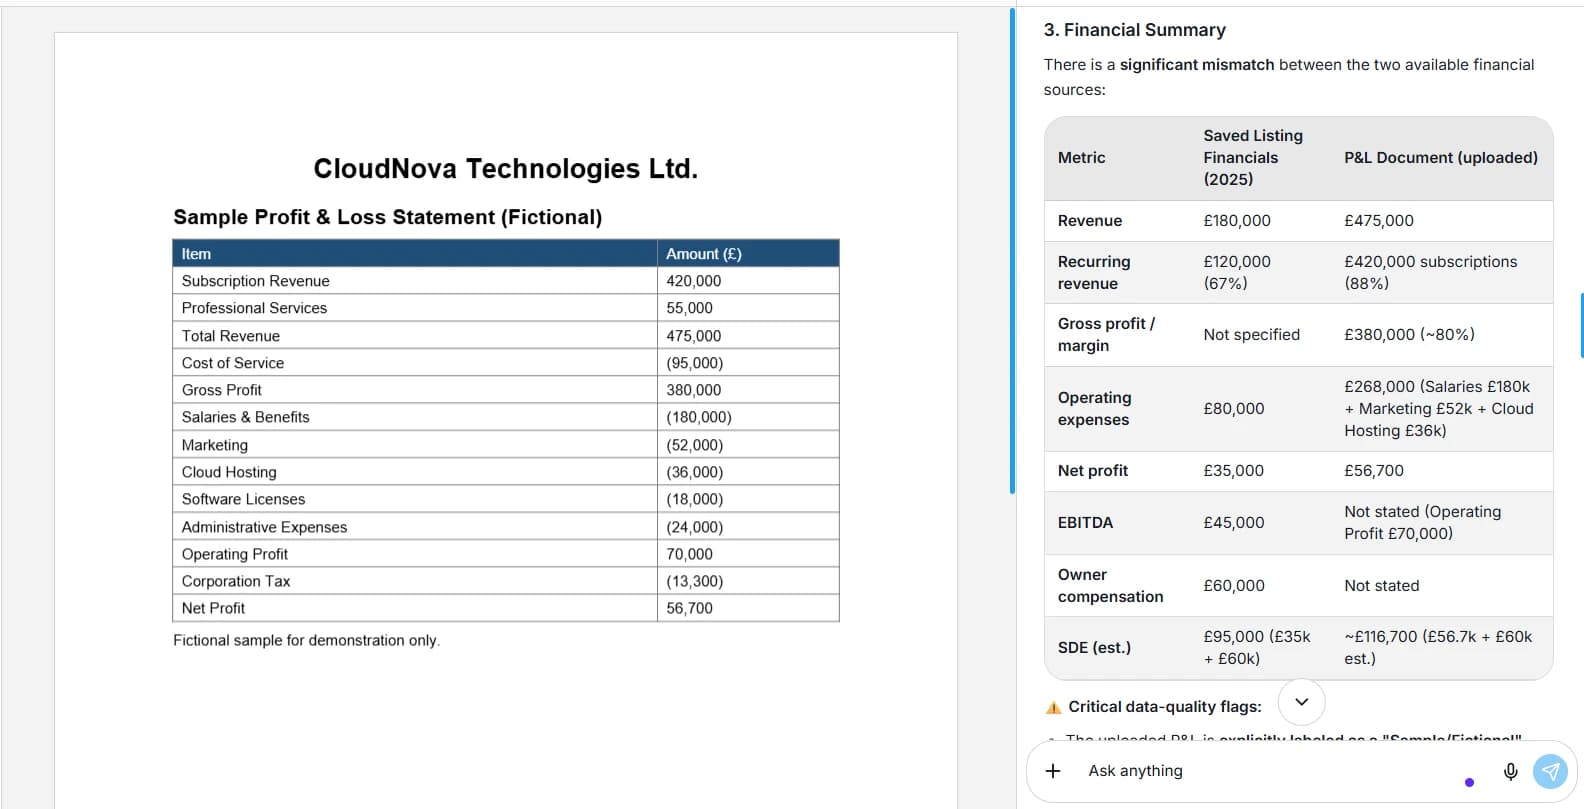Click the chat panel scrollbar on the right edge
The image size is (1584, 809).
coord(1581,325)
